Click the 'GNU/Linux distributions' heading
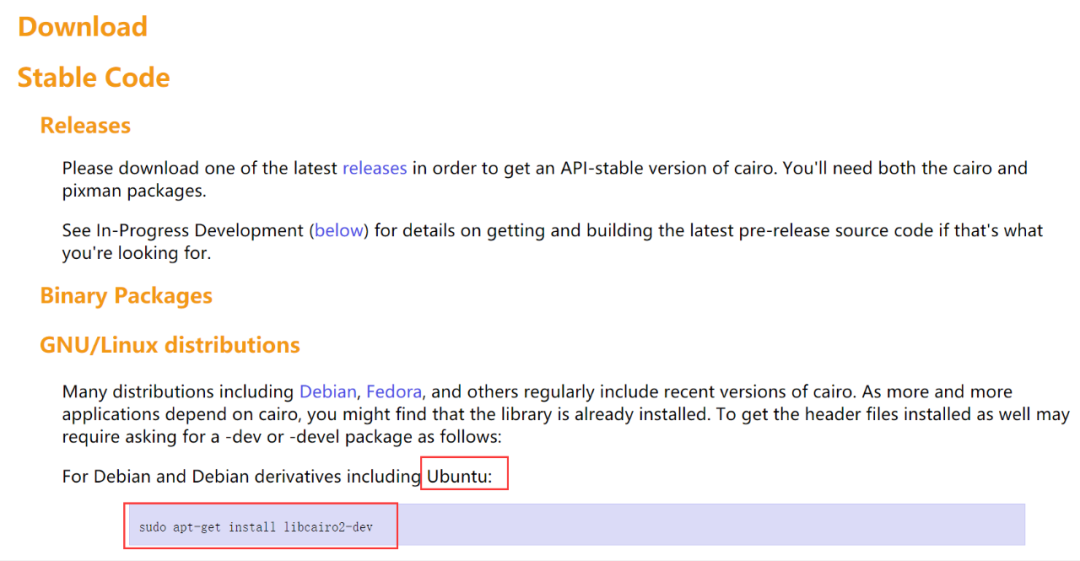 pyautogui.click(x=170, y=345)
